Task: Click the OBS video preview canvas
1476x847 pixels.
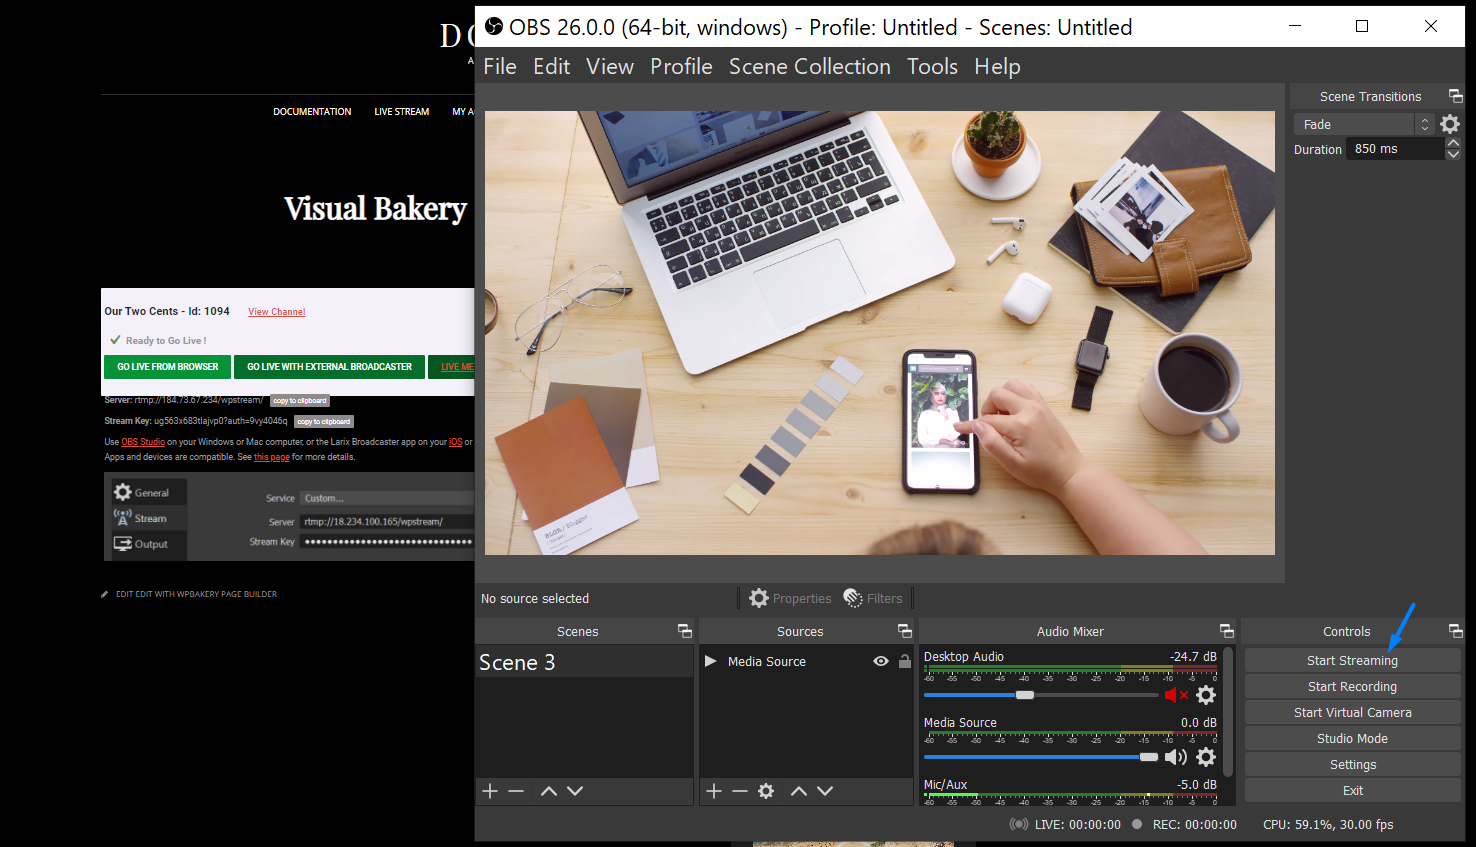Action: (x=880, y=333)
